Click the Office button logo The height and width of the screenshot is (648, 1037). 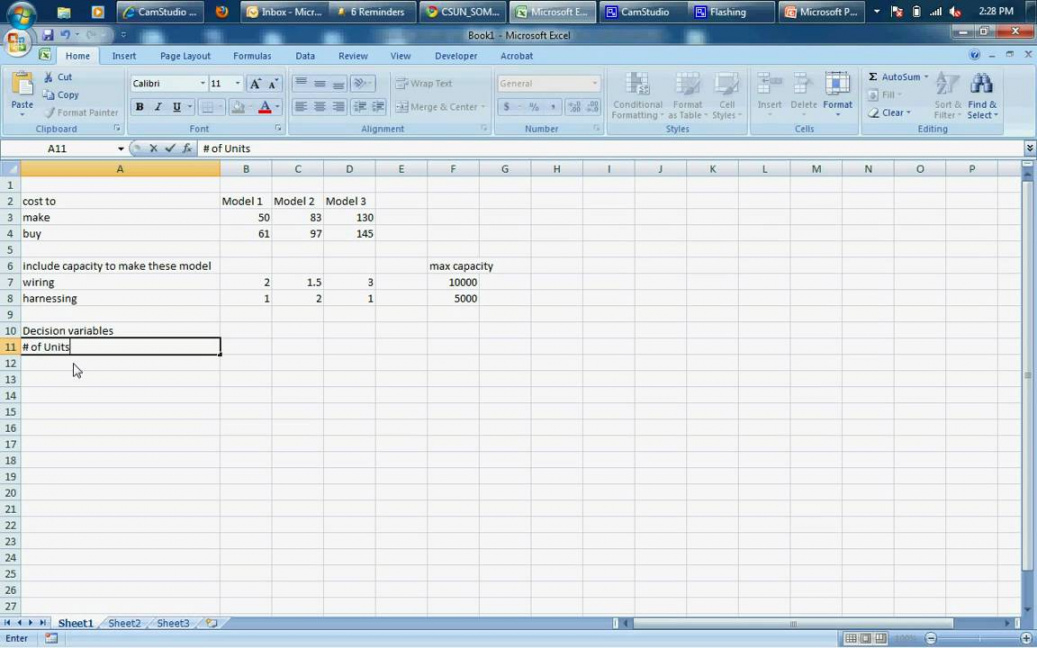pyautogui.click(x=17, y=41)
